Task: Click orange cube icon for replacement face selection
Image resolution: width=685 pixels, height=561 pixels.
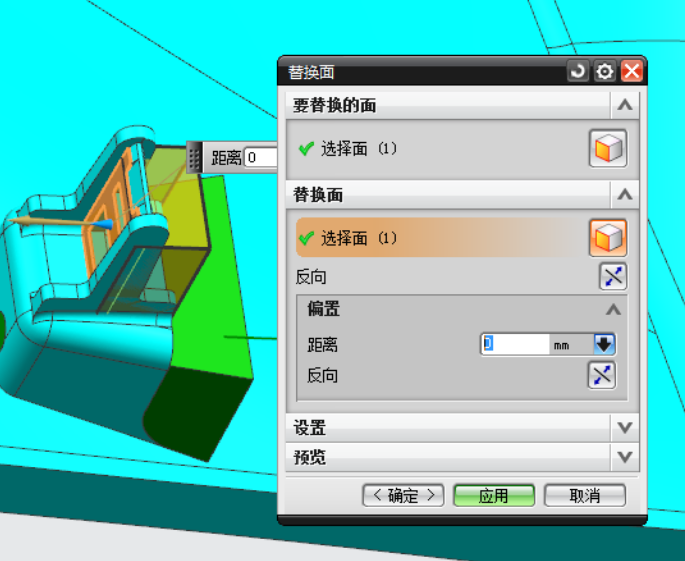Action: click(x=608, y=238)
